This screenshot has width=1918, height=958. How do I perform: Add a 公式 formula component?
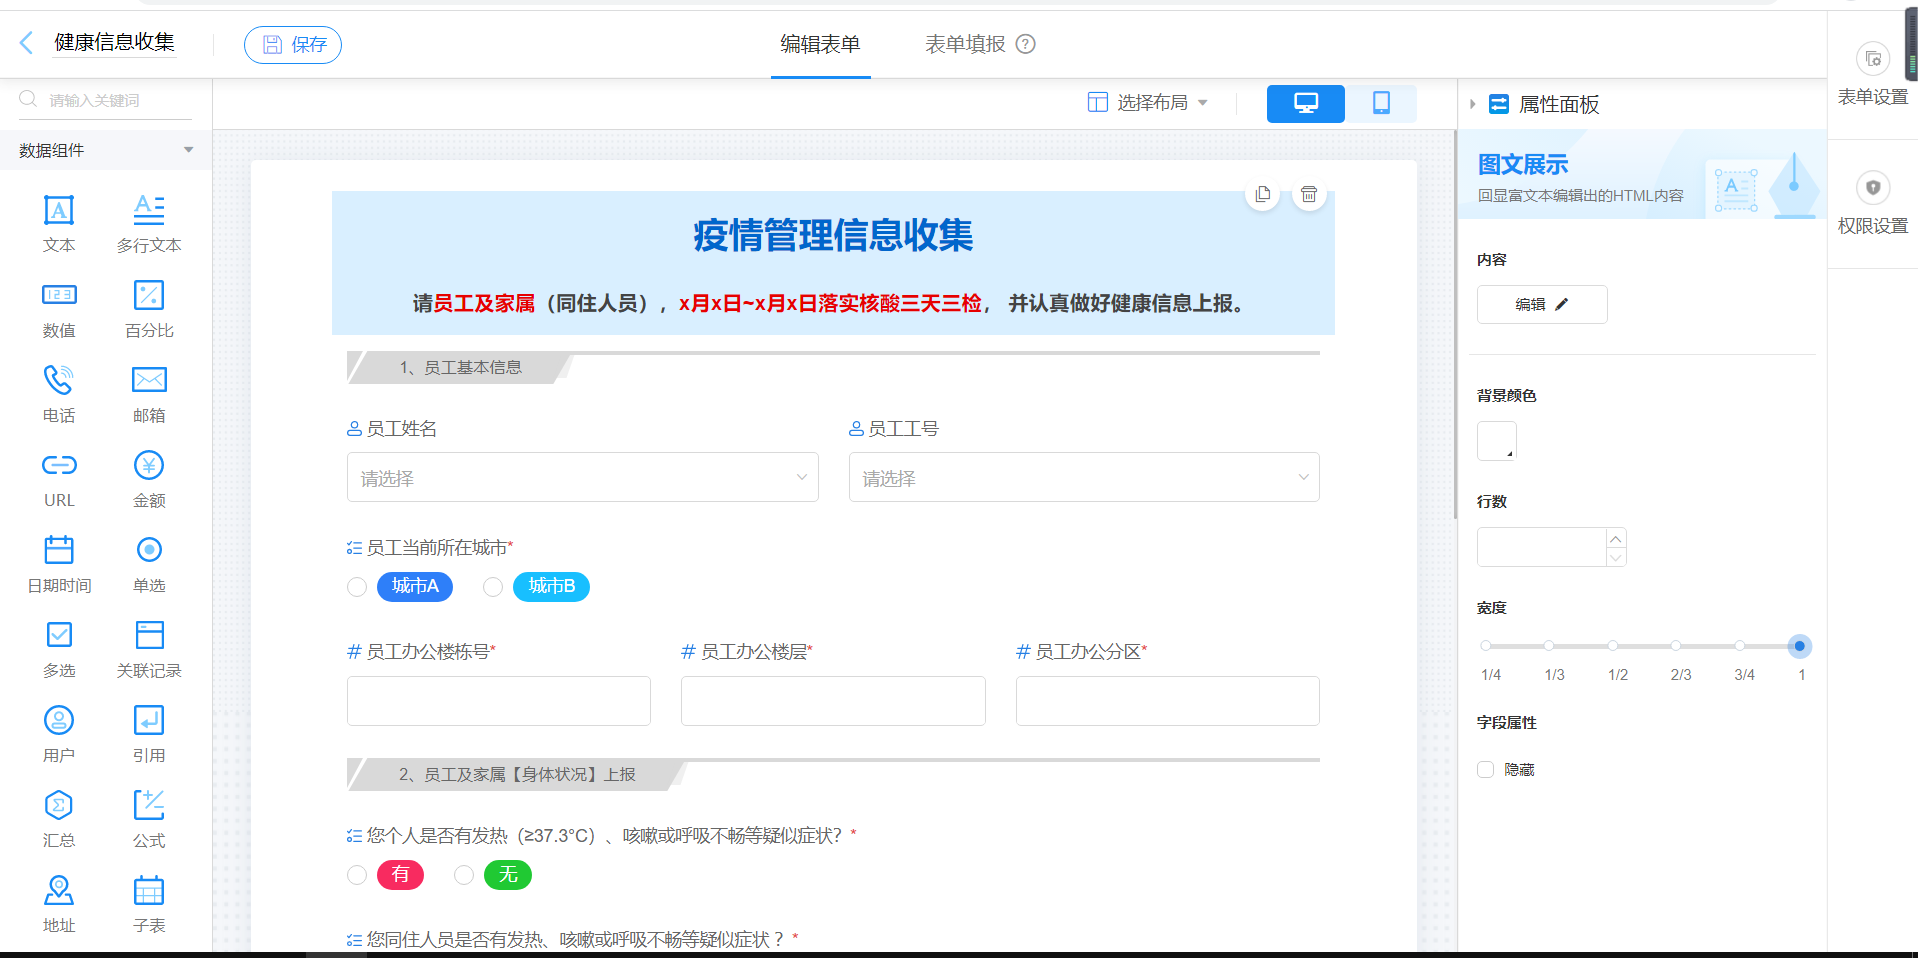click(149, 819)
